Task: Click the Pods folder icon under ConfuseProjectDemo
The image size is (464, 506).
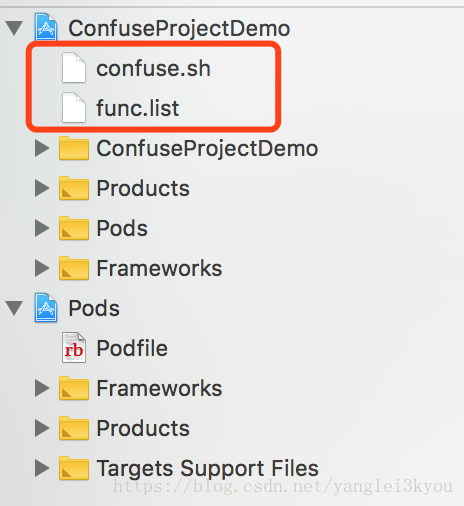Action: click(x=74, y=228)
